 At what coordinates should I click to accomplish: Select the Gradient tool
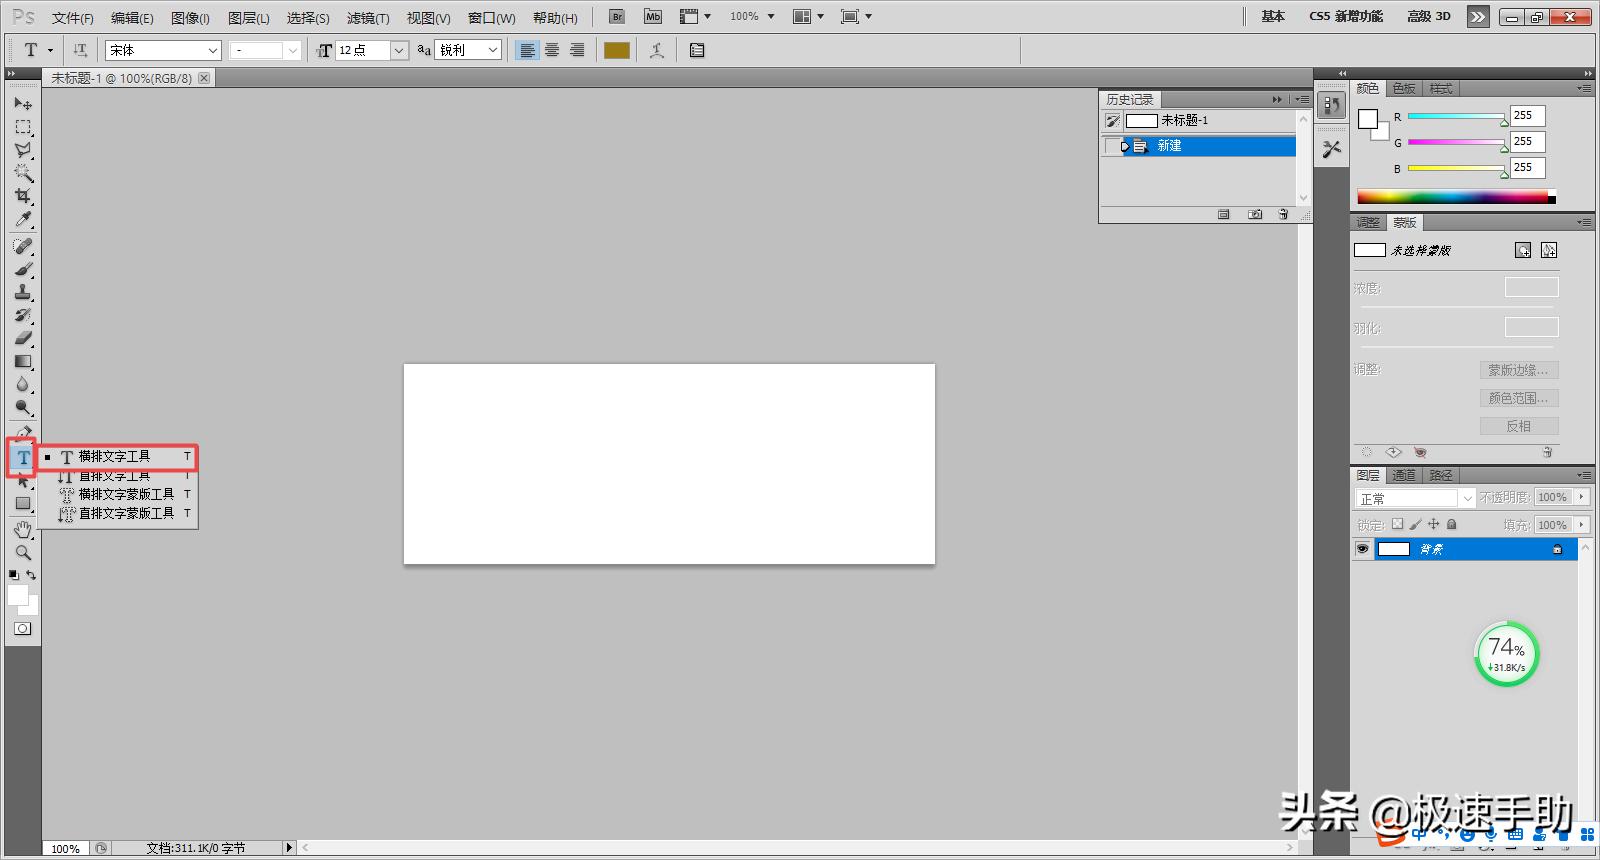22,362
